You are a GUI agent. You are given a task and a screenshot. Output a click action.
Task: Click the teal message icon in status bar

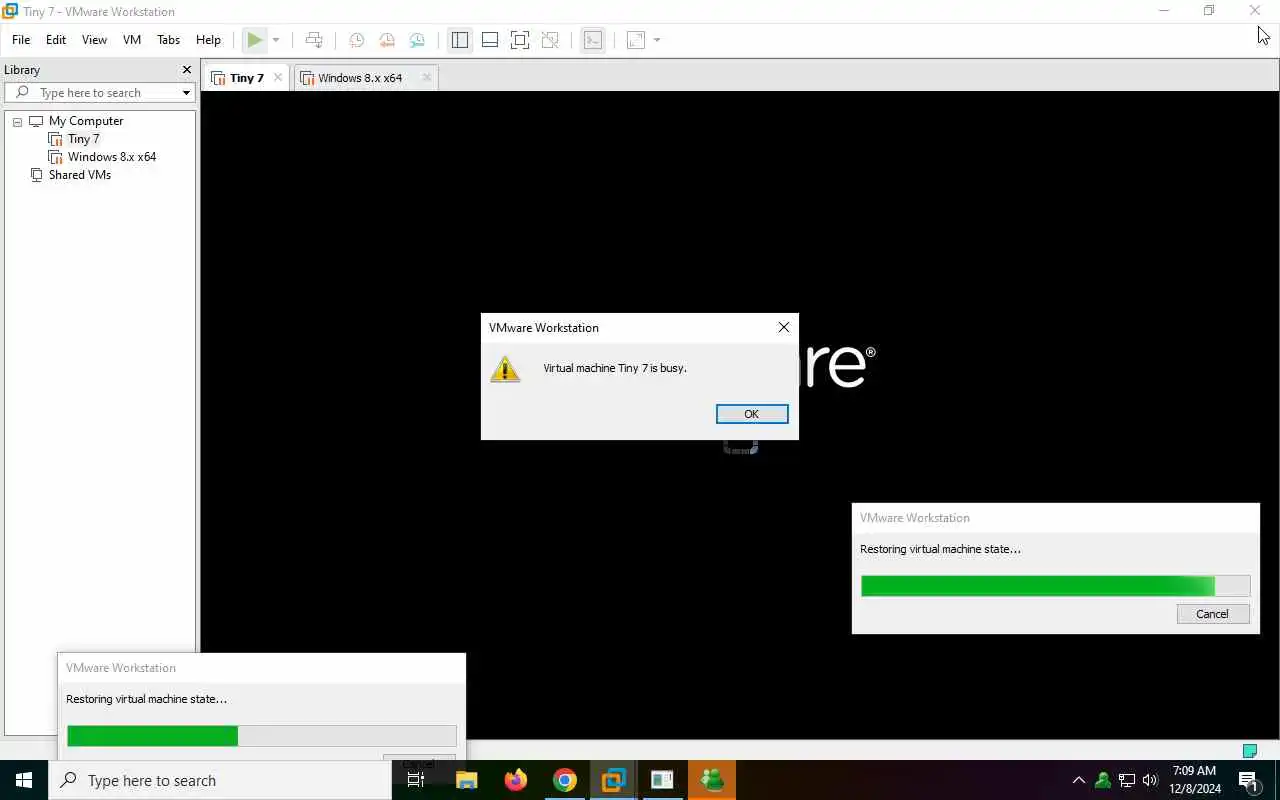tap(1249, 750)
